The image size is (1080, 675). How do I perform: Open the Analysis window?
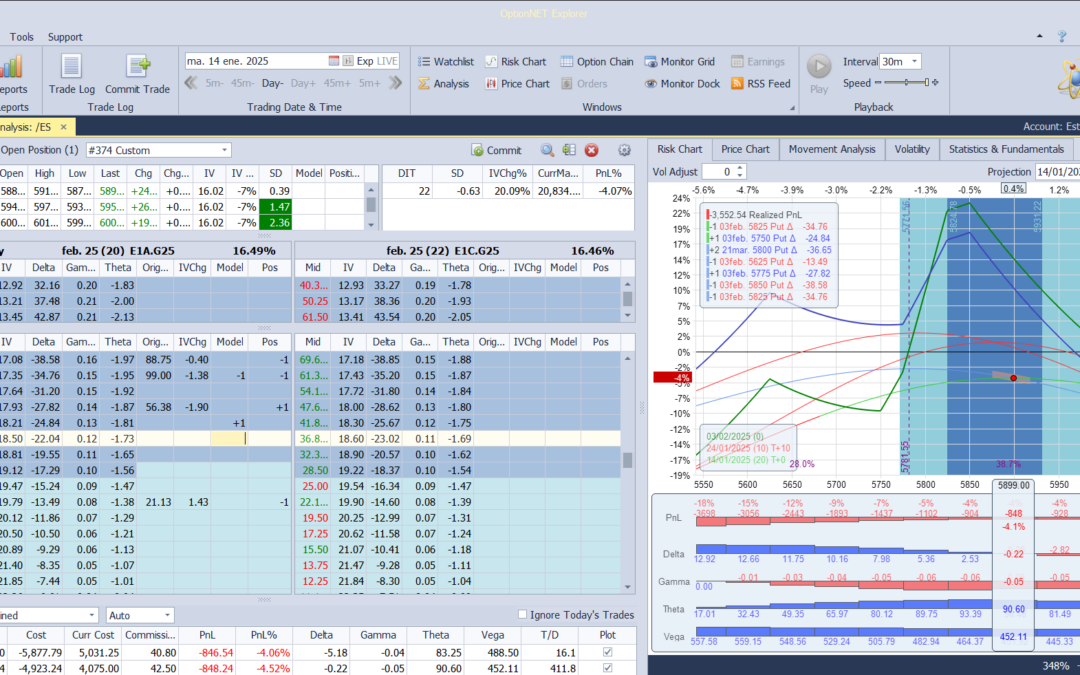pos(444,83)
